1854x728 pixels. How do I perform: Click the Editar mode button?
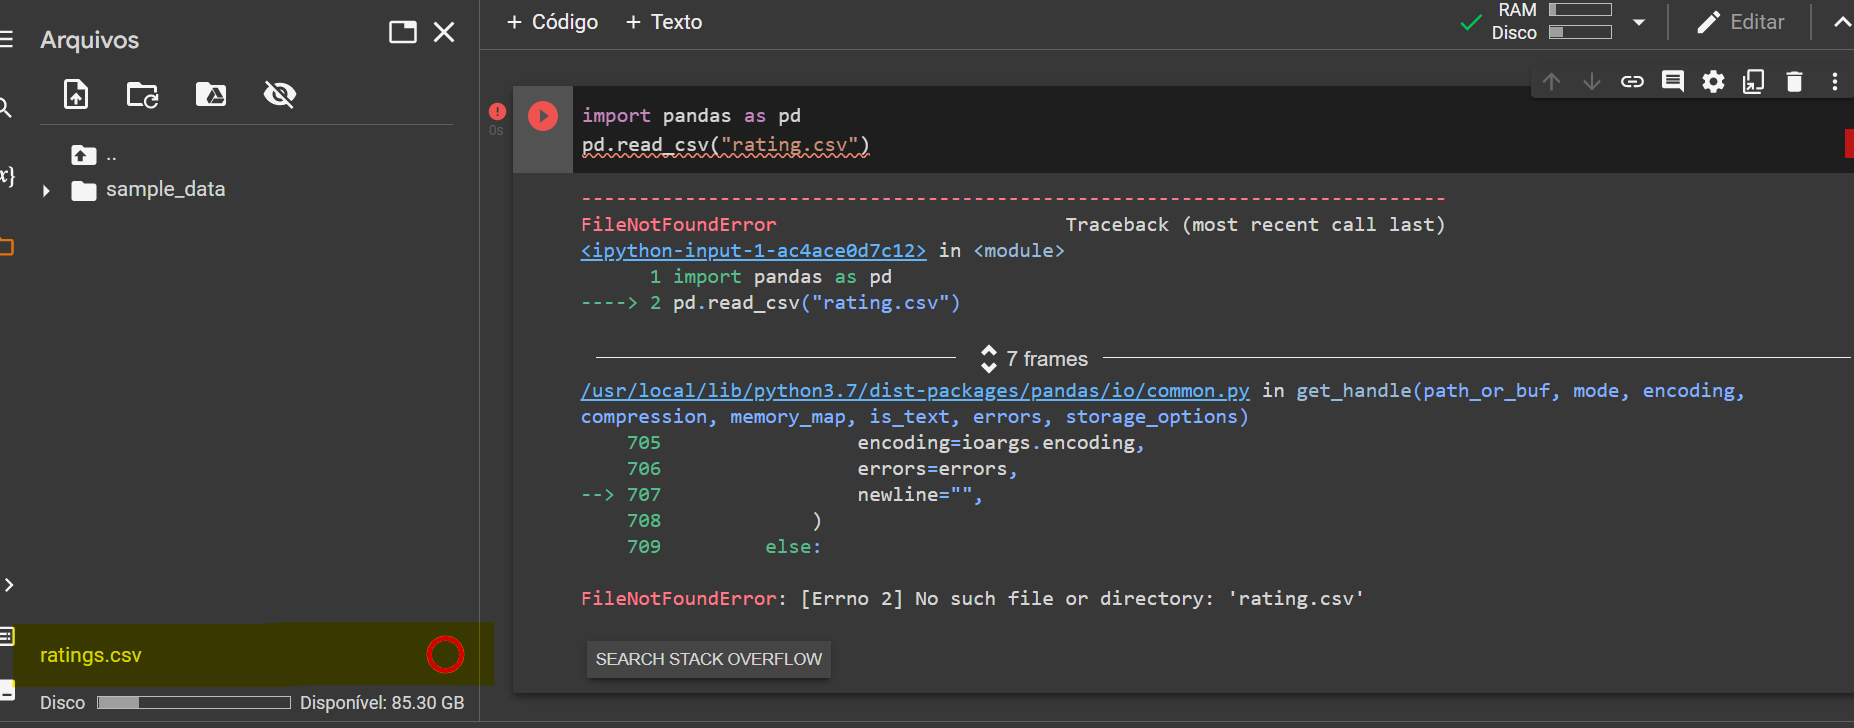(x=1741, y=22)
